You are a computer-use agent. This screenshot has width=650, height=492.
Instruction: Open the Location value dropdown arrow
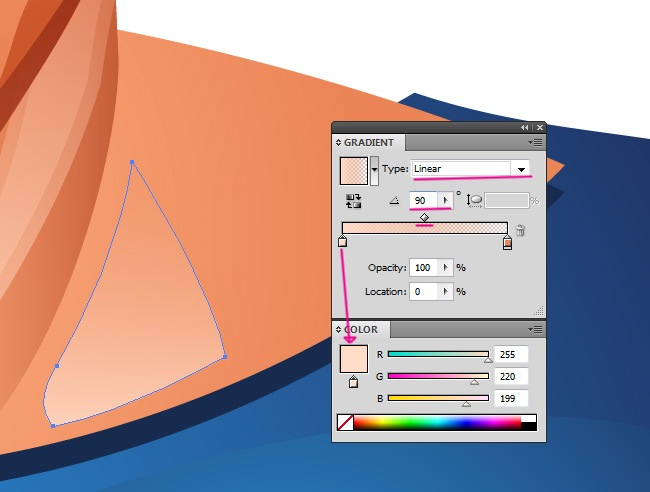click(446, 292)
